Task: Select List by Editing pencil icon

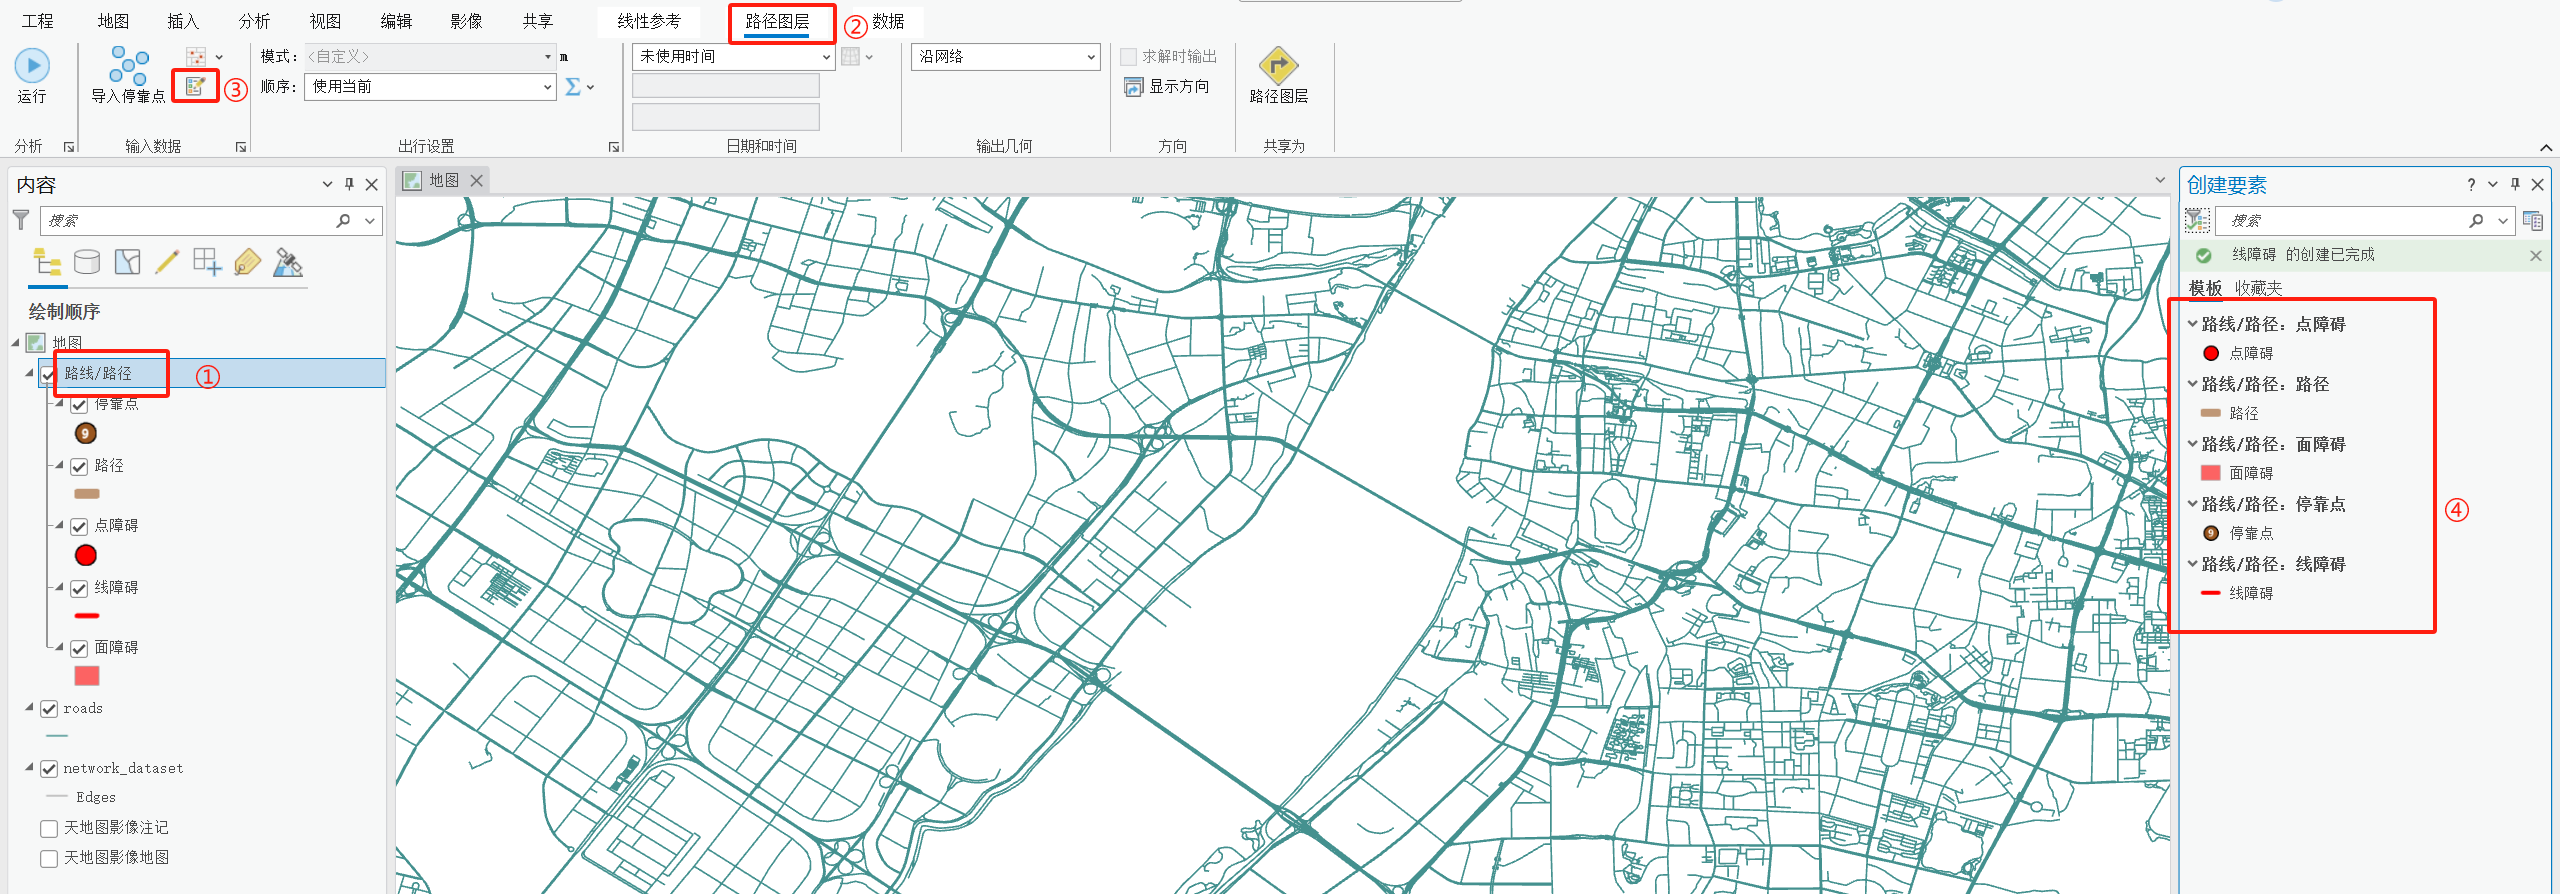Action: click(167, 262)
